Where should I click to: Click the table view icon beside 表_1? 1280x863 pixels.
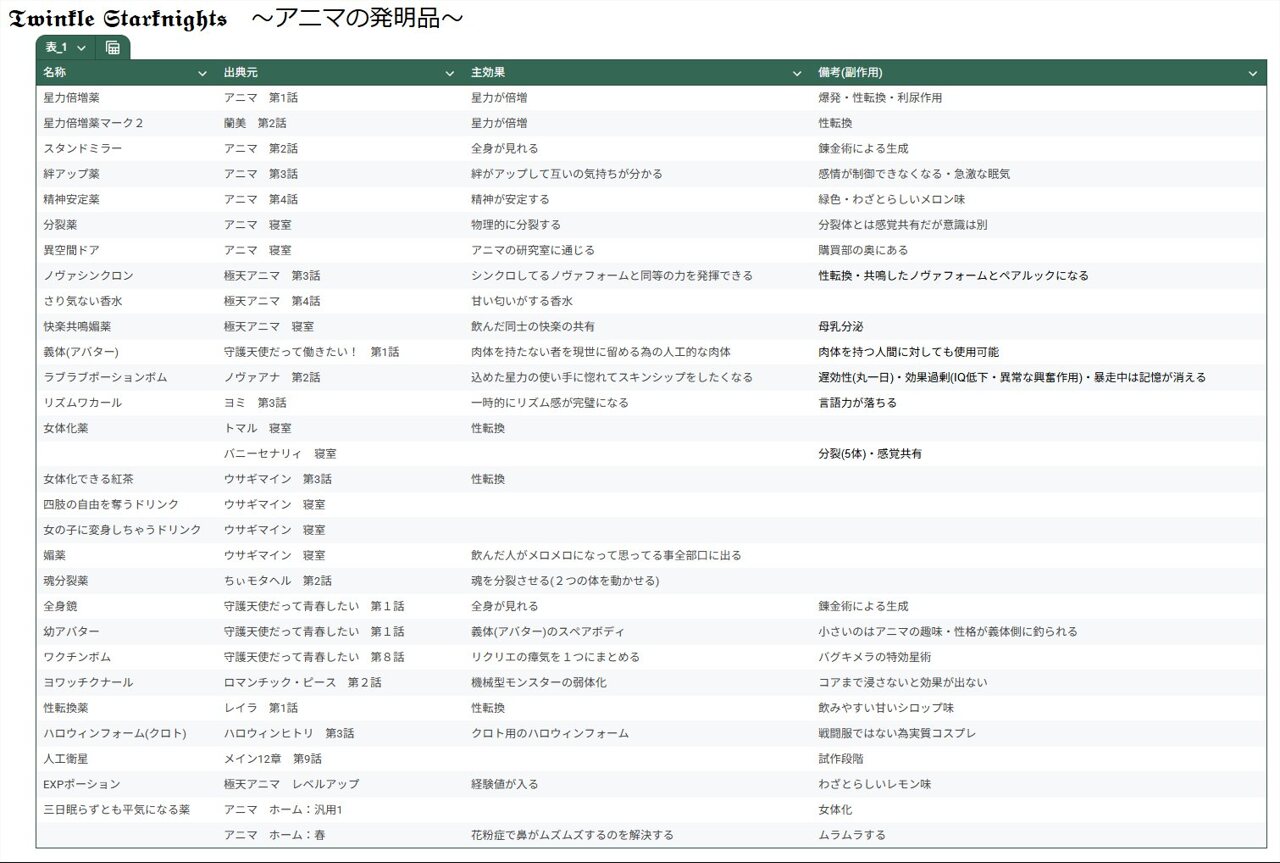coord(113,48)
